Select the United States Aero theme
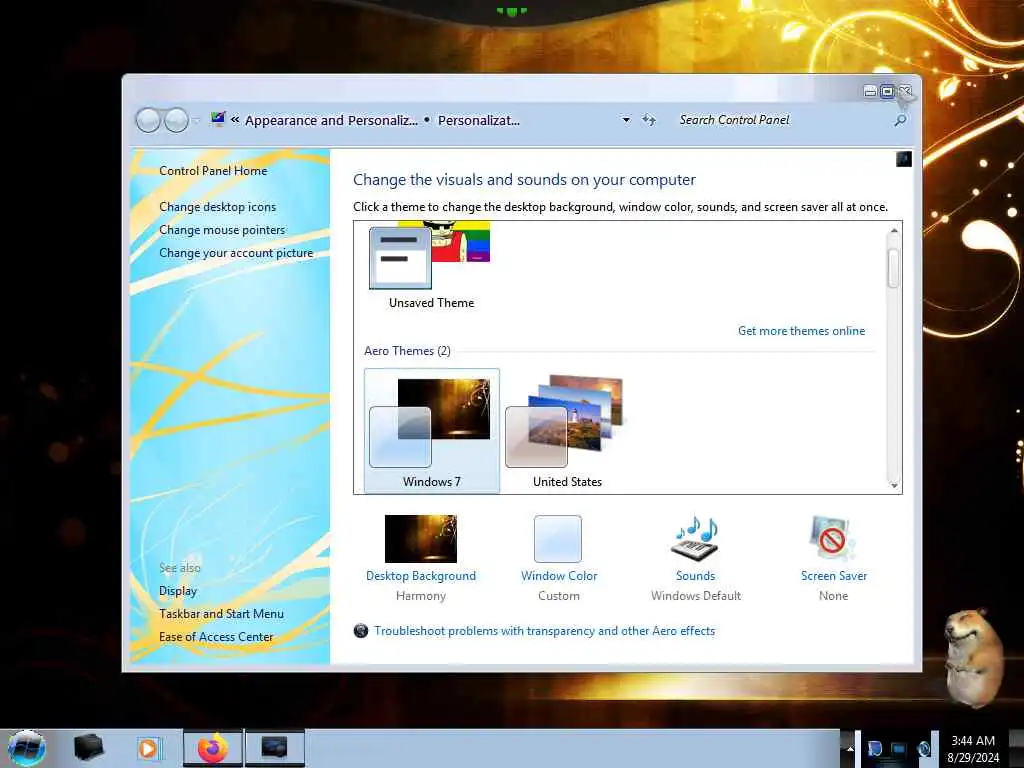The height and width of the screenshot is (768, 1024). (x=567, y=430)
